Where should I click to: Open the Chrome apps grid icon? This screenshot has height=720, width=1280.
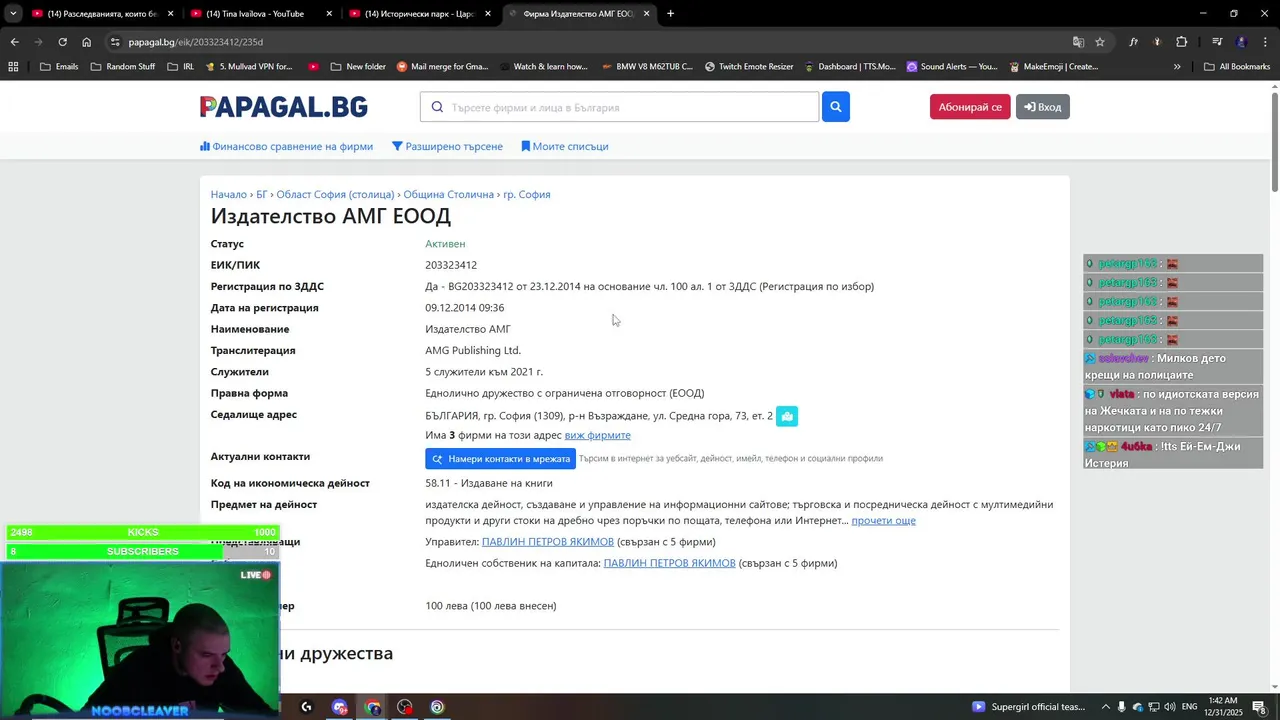(13, 67)
